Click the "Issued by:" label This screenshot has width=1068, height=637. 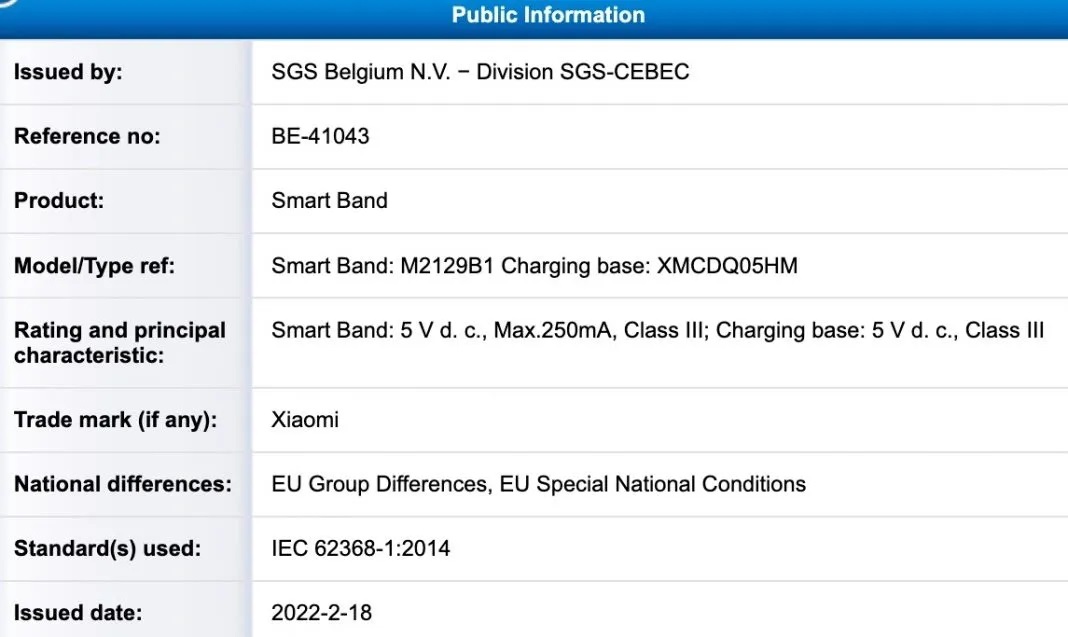[x=68, y=73]
